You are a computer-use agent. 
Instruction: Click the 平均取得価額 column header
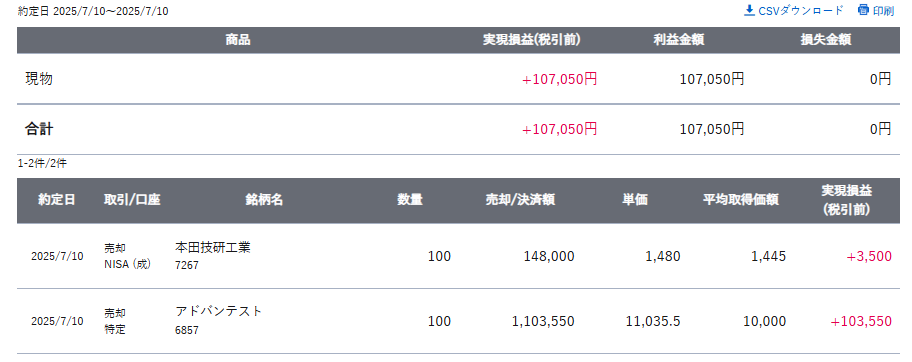(740, 200)
